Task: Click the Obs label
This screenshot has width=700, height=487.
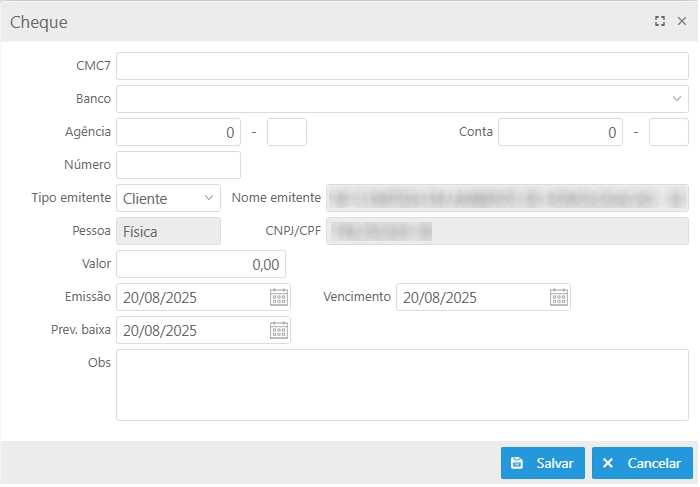Action: point(99,362)
